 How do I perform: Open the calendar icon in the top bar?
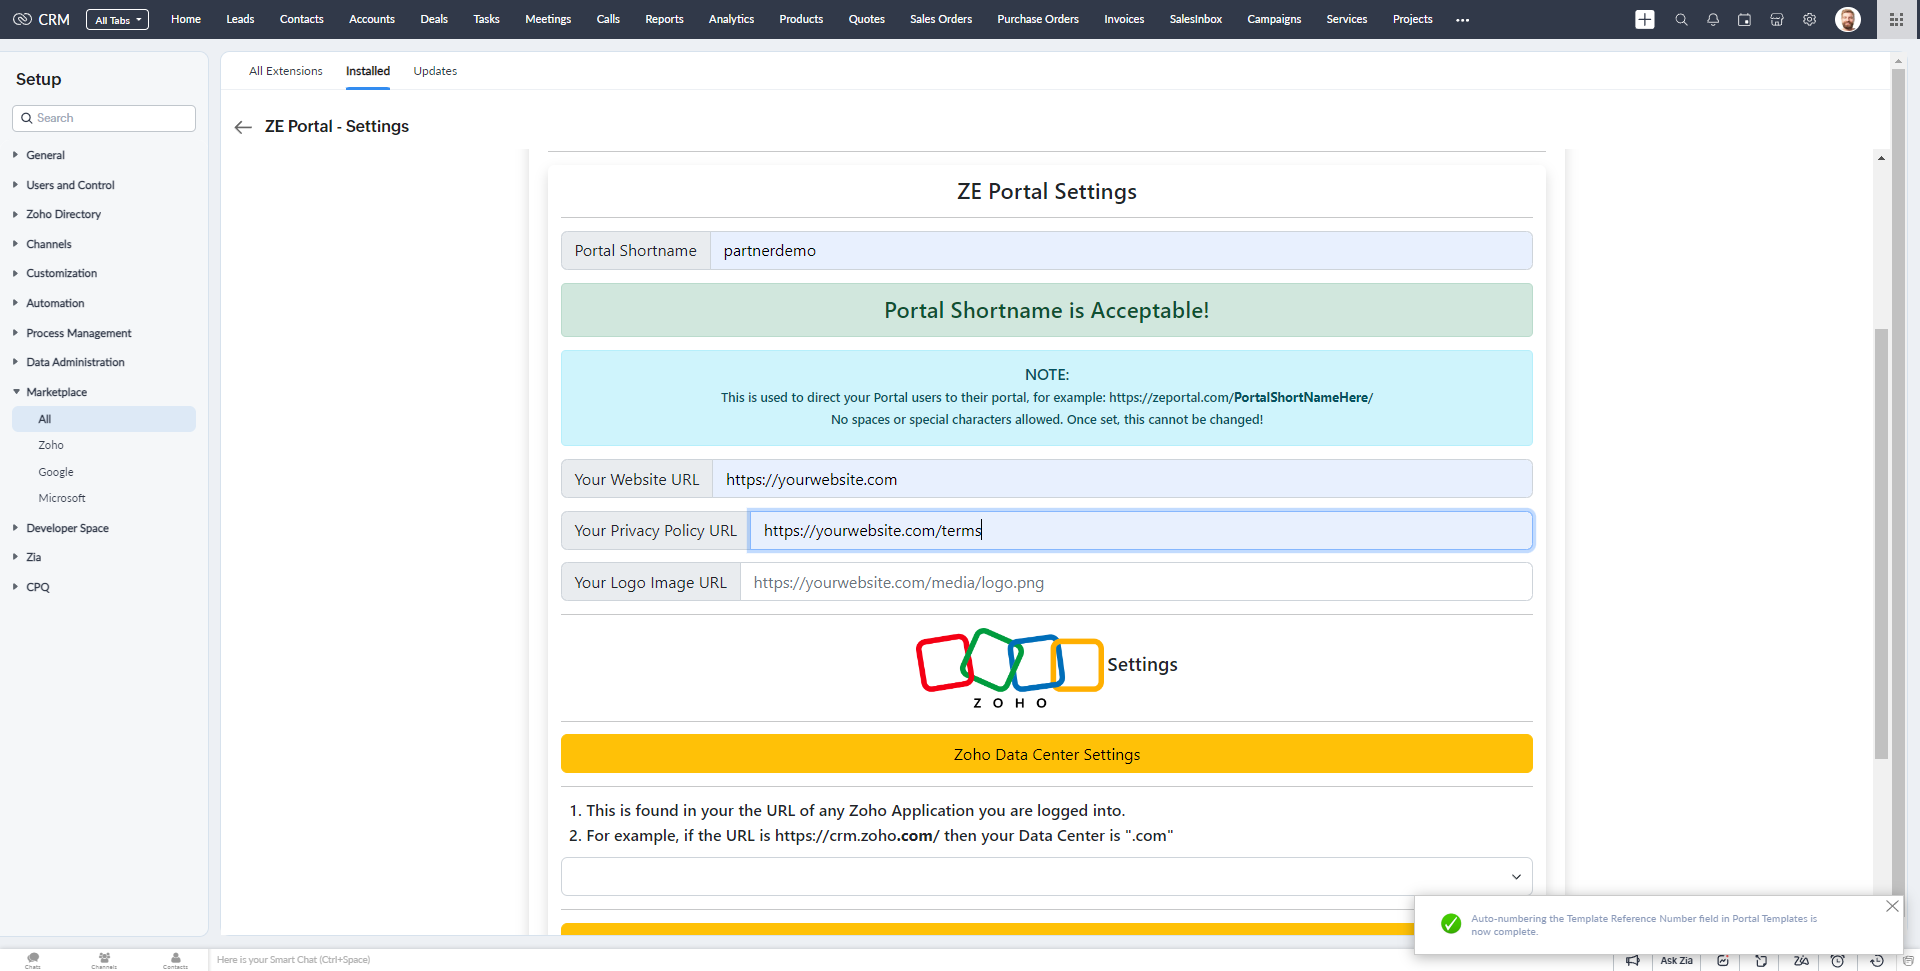(1744, 19)
